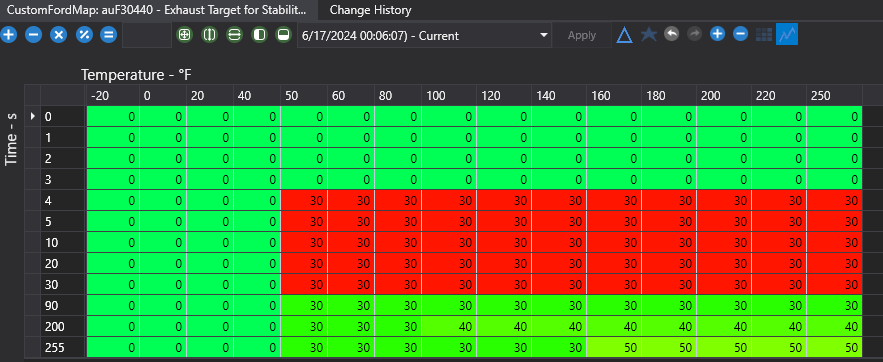Click Time row header 255
Viewport: 883px width, 362px height.
[x=63, y=348]
